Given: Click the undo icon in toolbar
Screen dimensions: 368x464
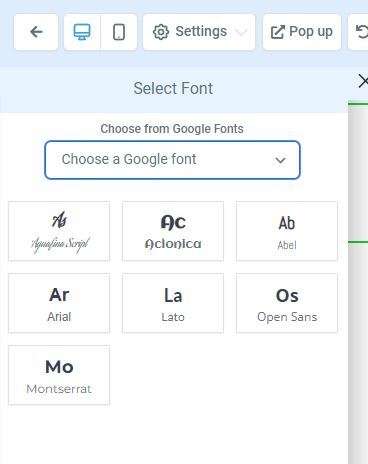Looking at the screenshot, I should coord(361,32).
